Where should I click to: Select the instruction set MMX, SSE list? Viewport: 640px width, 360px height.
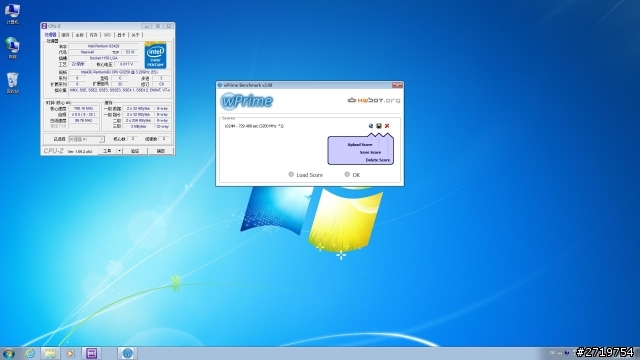tap(120, 90)
